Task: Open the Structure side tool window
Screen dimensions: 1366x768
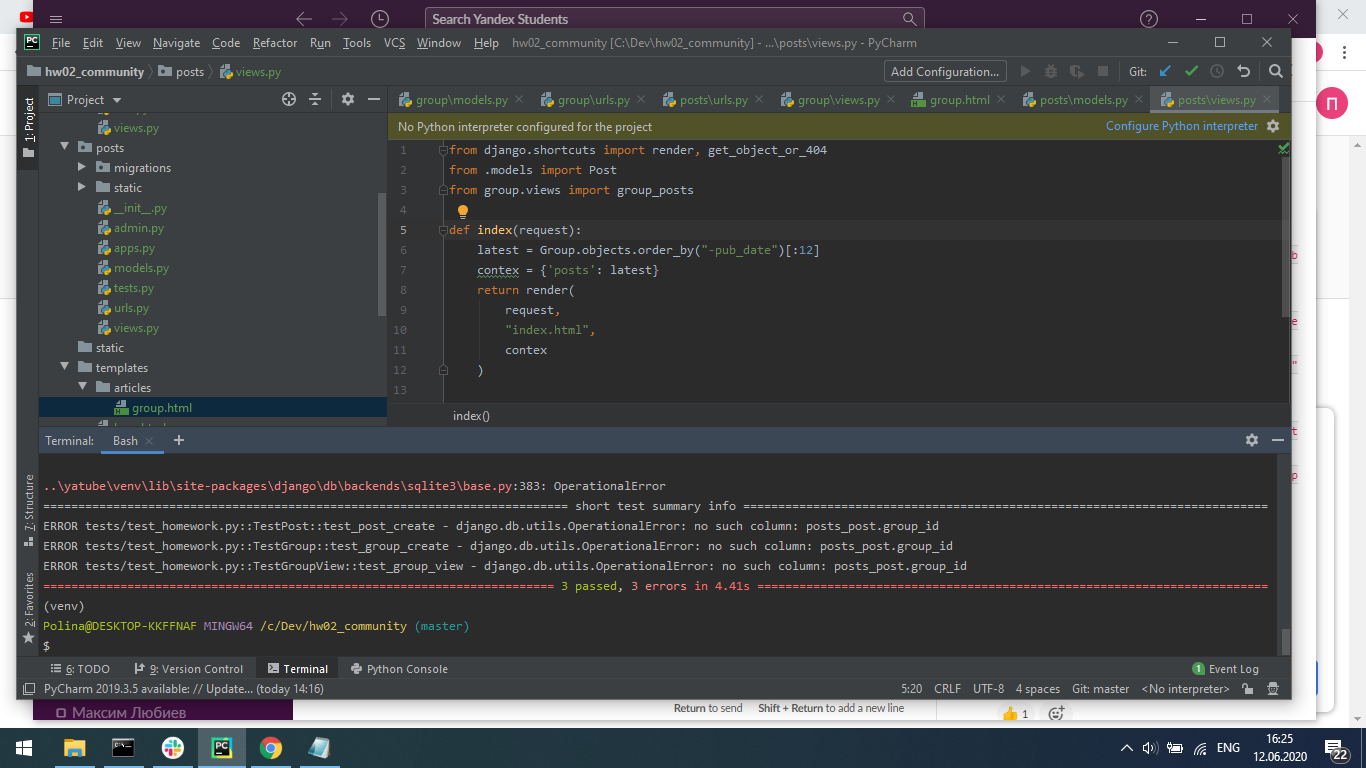Action: point(28,511)
